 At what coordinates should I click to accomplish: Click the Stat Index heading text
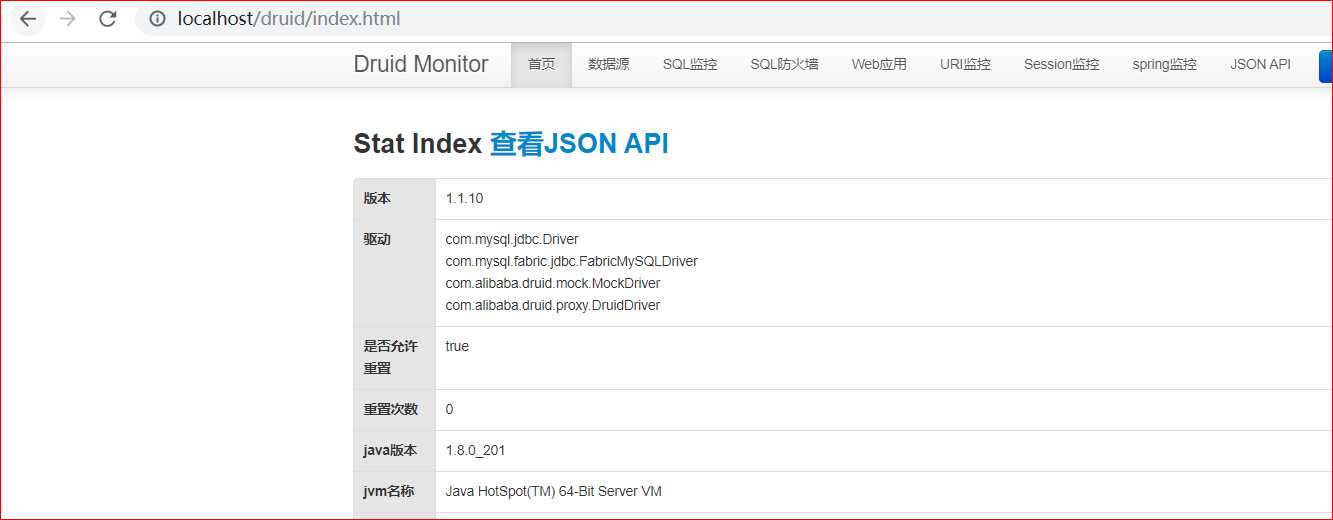point(418,144)
